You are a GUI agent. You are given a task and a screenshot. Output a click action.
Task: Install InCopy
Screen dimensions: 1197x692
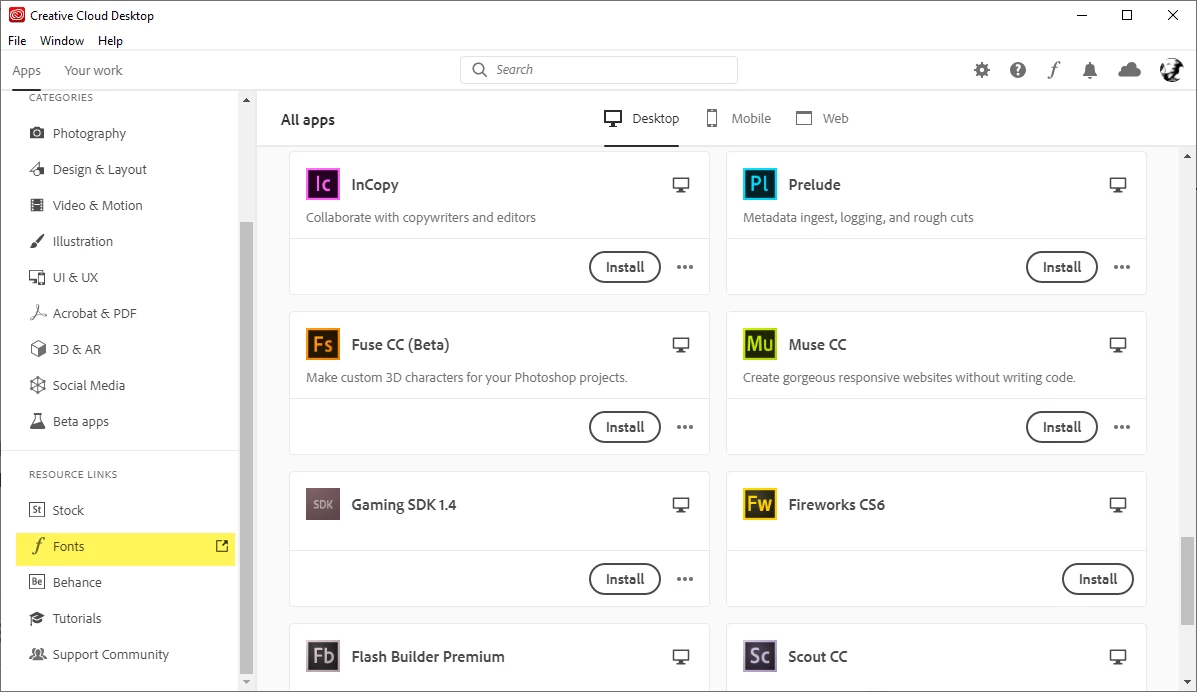pos(624,267)
